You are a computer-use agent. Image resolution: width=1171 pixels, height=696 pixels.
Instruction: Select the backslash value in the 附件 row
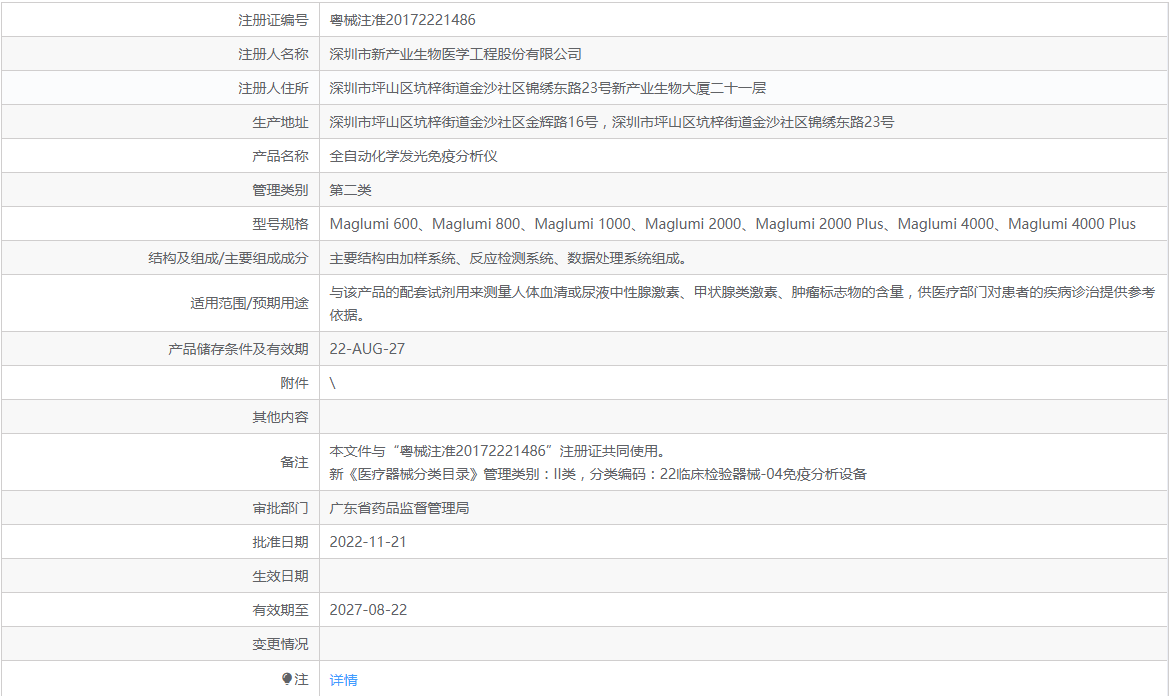point(333,383)
